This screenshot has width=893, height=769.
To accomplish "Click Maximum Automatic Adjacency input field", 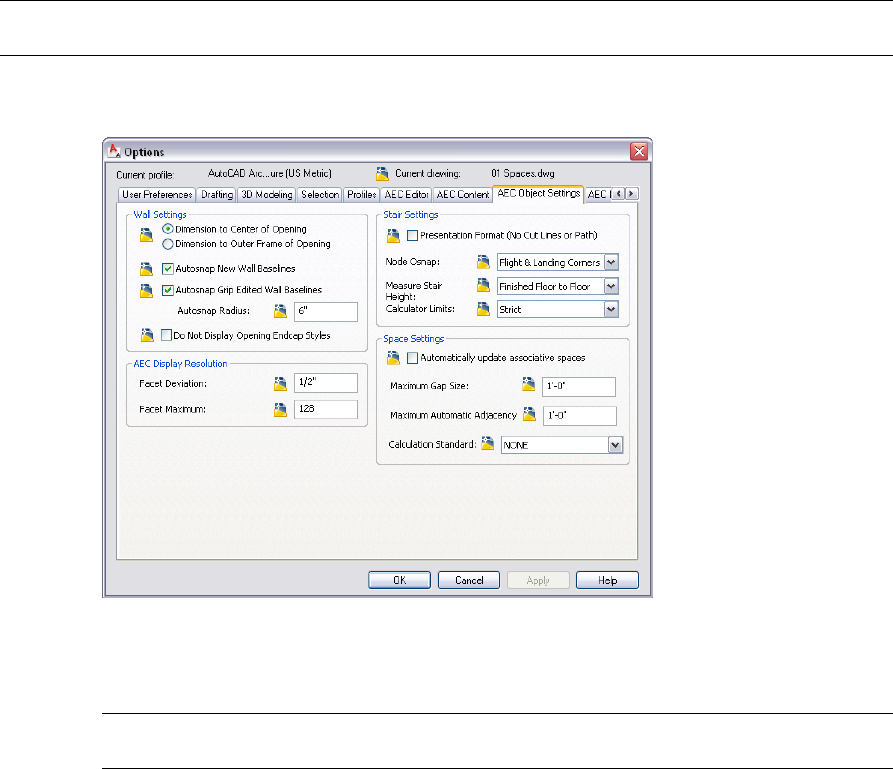I will [x=580, y=416].
